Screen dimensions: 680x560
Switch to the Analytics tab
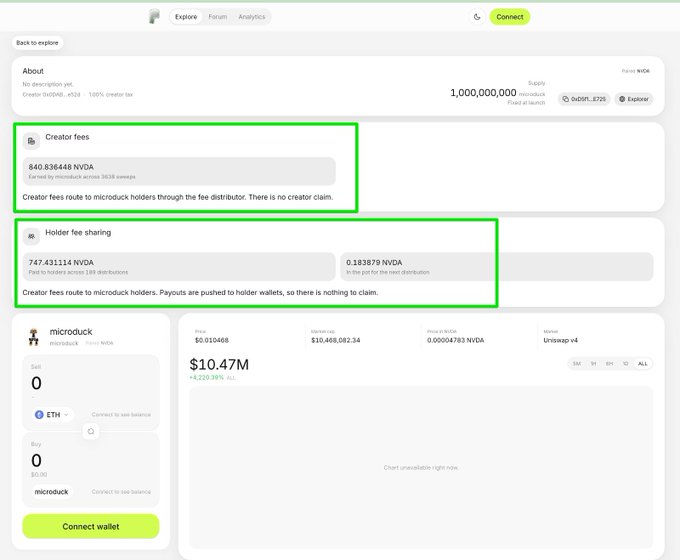[x=252, y=17]
